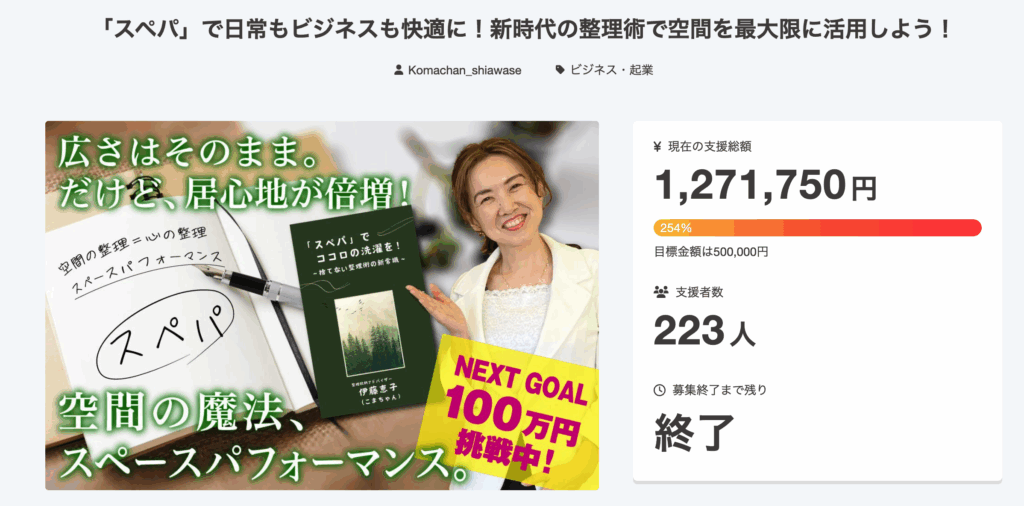Click the NEXT GOAL 100万円 yellow banner

(514, 410)
